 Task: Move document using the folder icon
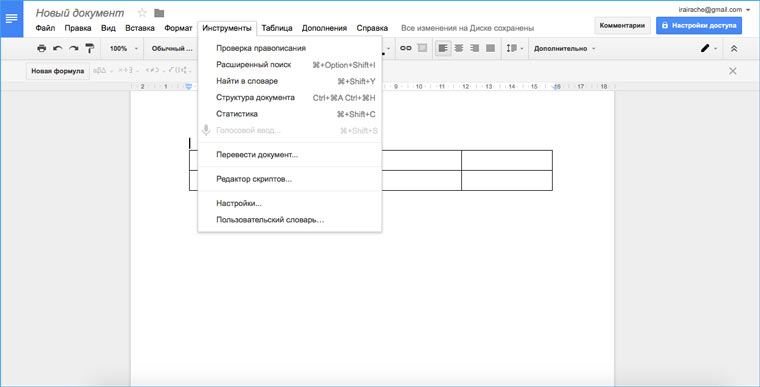(159, 13)
